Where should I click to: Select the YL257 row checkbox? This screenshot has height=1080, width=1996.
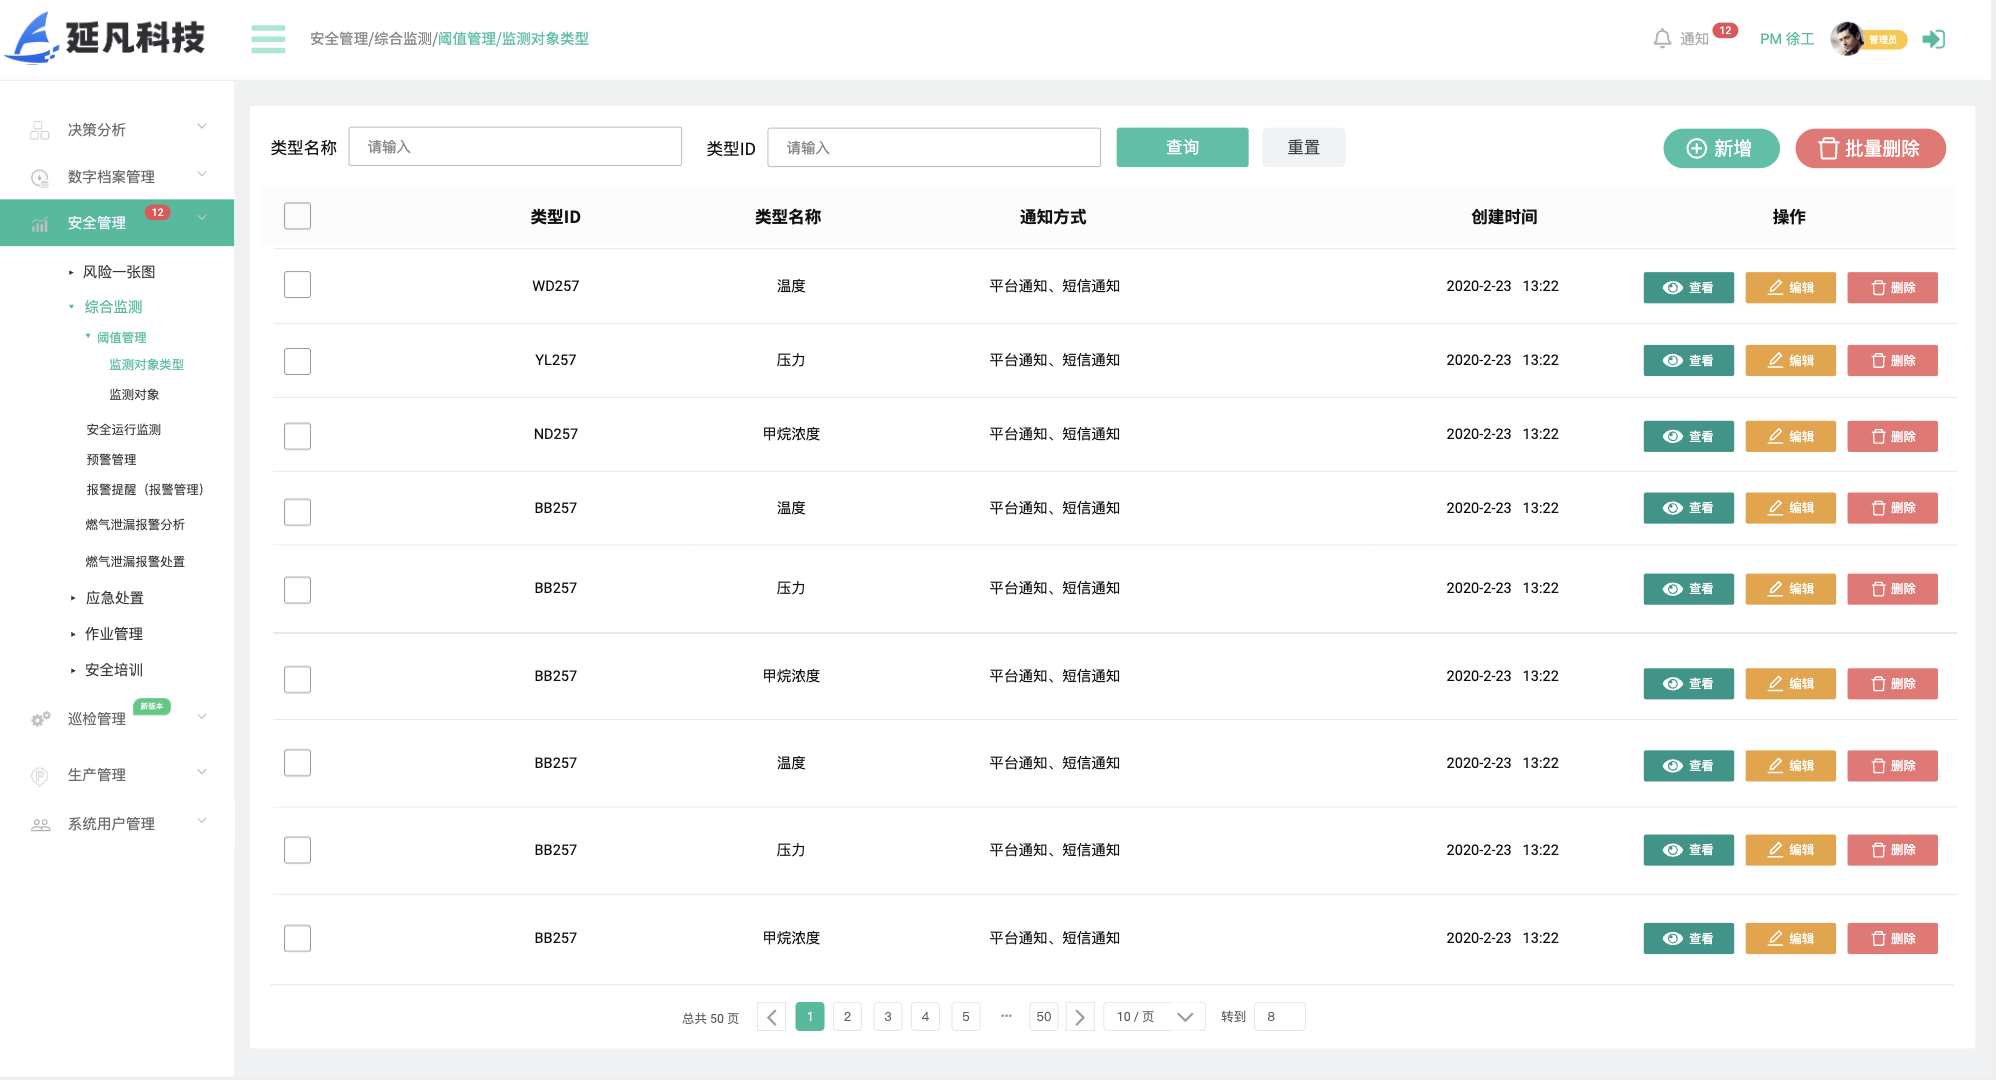point(297,361)
